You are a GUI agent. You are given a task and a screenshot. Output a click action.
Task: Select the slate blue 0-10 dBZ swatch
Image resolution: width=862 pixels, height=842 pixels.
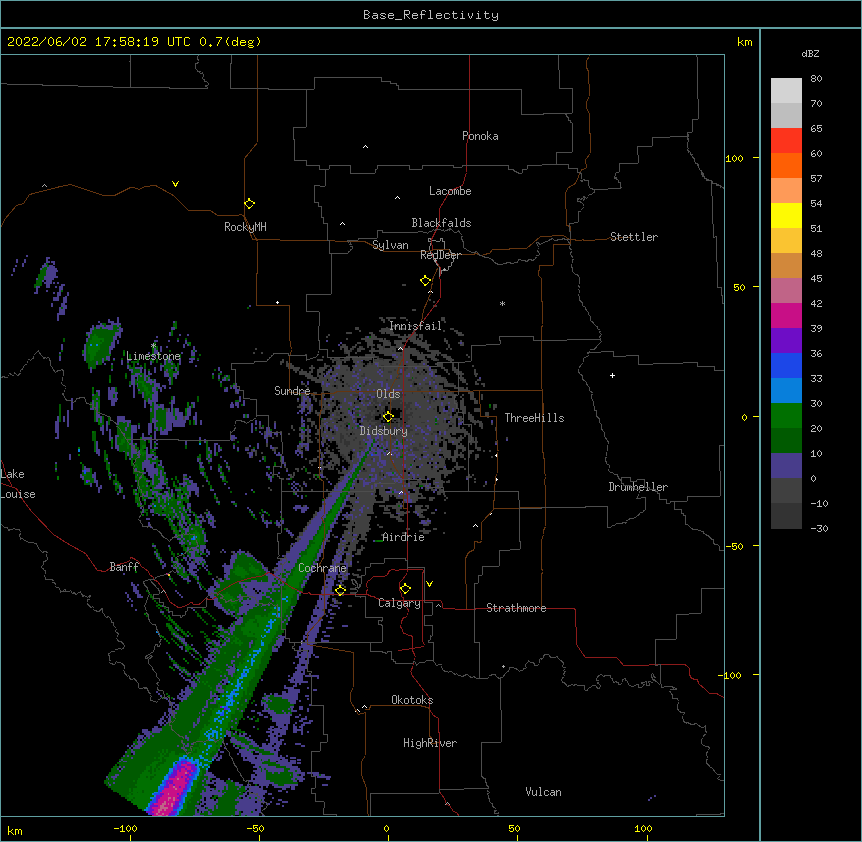[786, 466]
